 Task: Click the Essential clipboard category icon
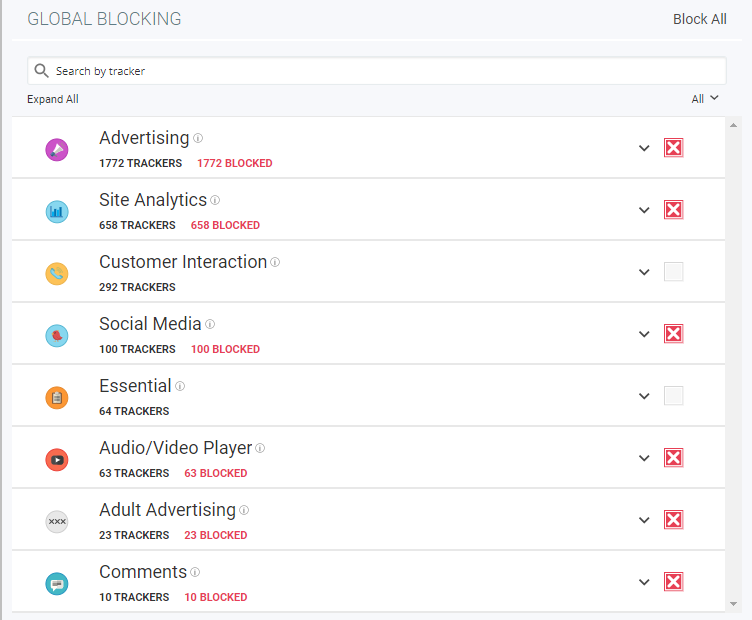57,398
